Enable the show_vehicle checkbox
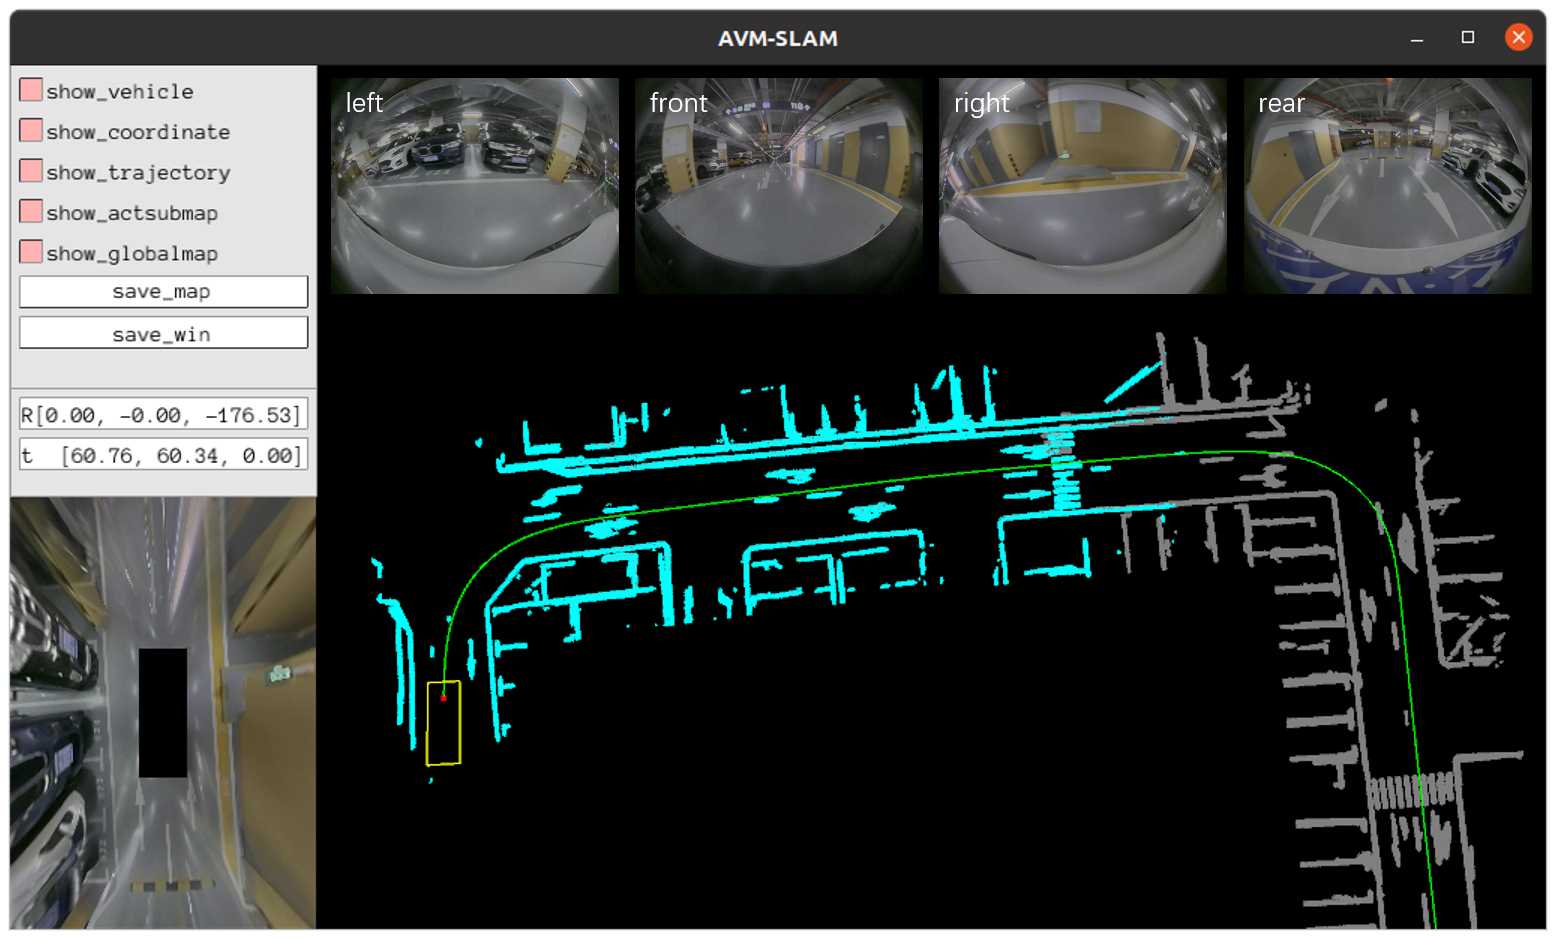Screen dimensions: 1556x940 (31, 91)
